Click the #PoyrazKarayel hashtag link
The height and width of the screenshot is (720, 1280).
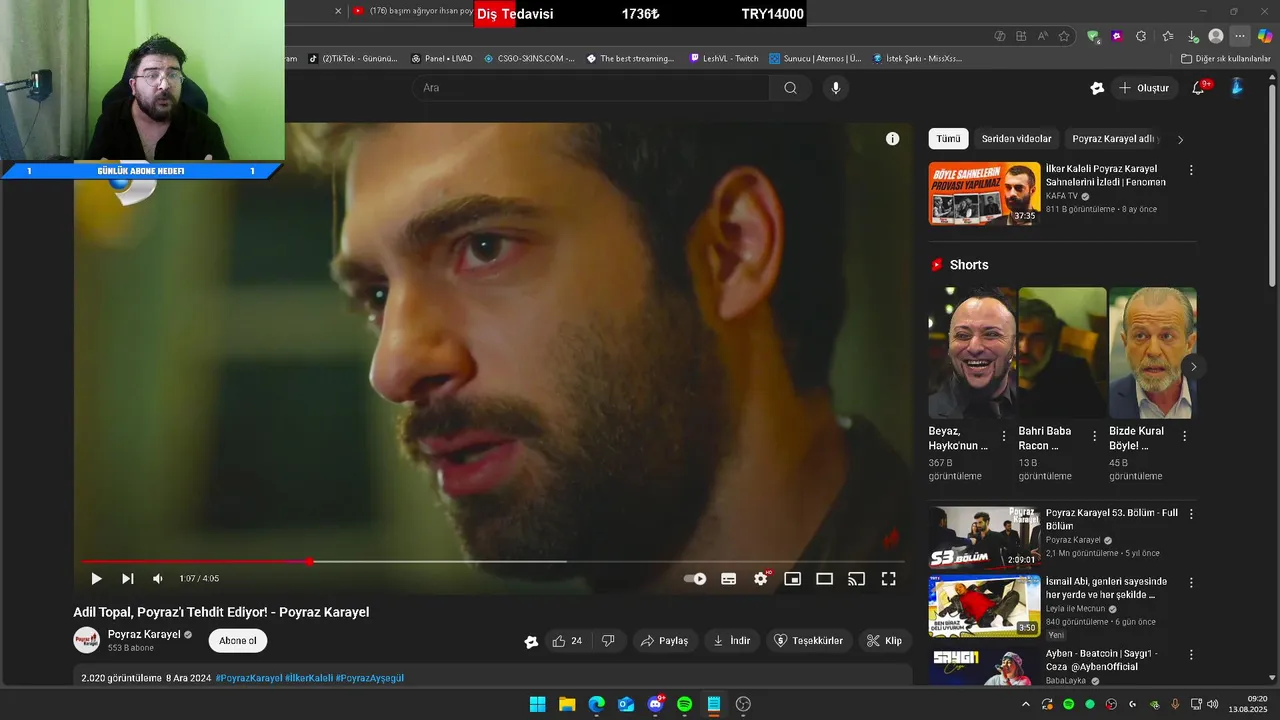[249, 678]
